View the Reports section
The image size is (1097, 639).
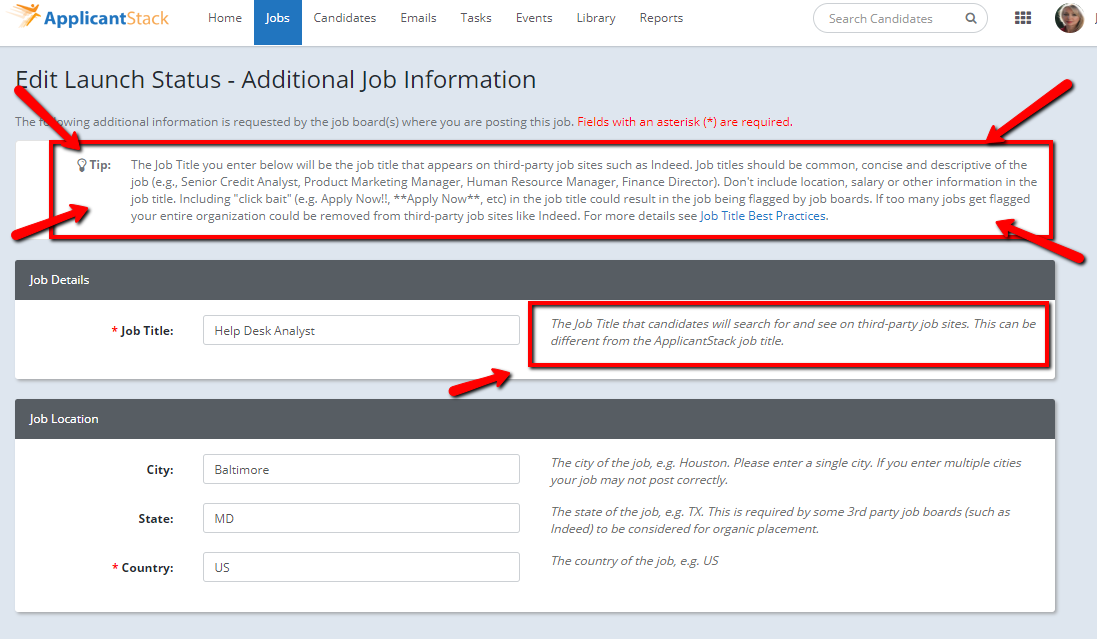[661, 18]
